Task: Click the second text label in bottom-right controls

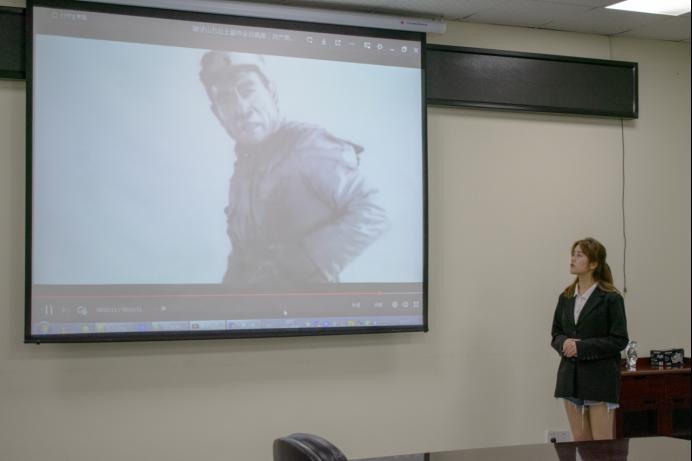Action: pyautogui.click(x=378, y=305)
